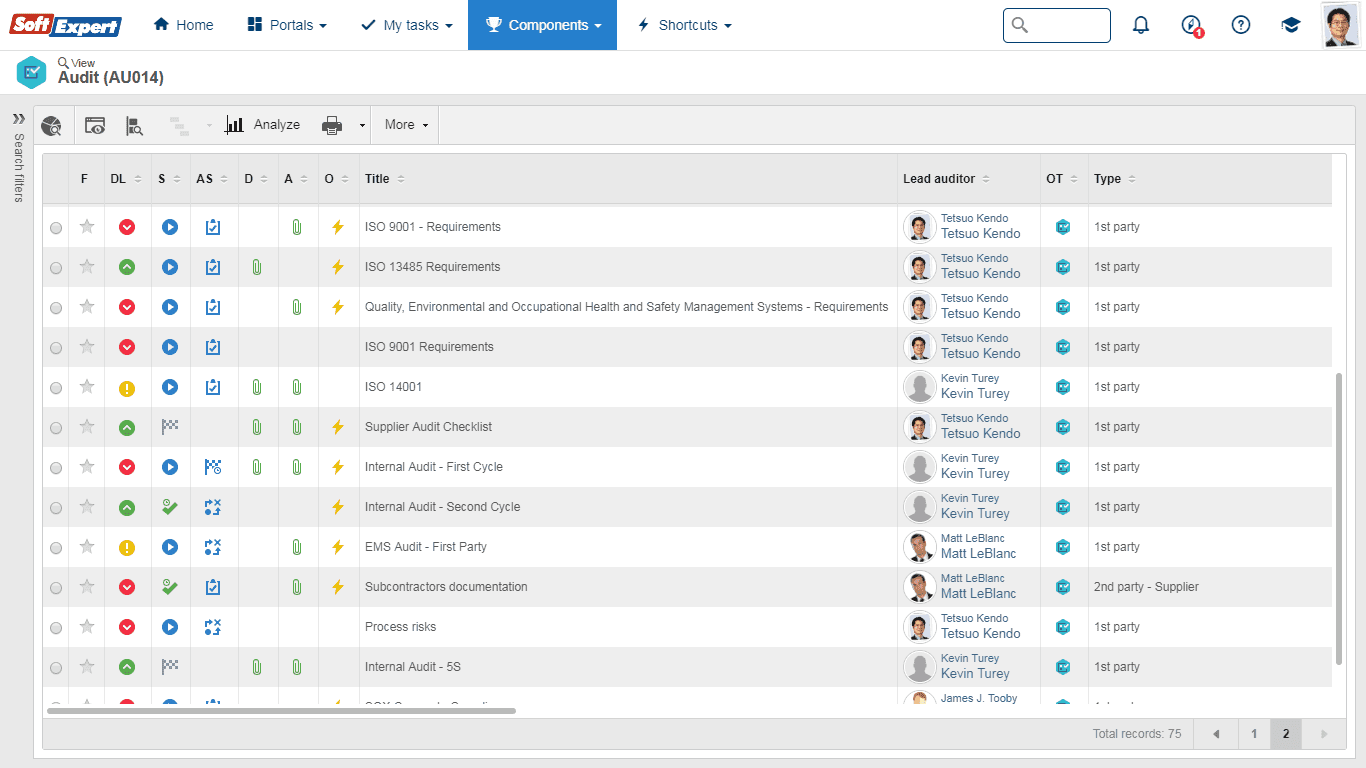
Task: Open the More dropdown menu
Action: point(406,125)
